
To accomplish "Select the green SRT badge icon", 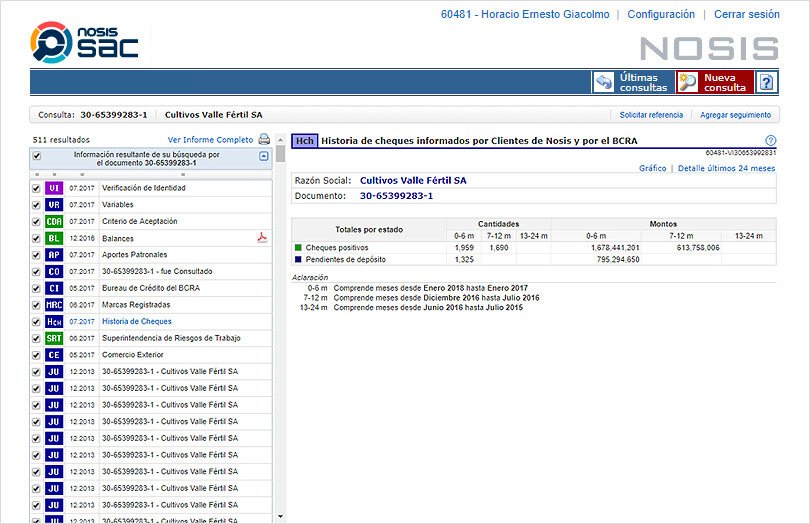I will [54, 338].
